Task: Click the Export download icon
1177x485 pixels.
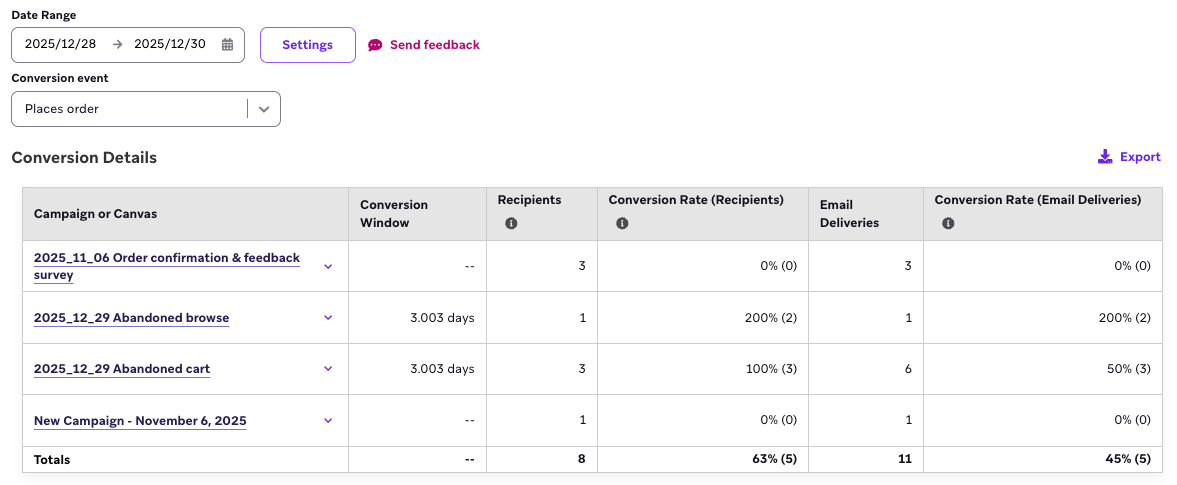Action: (x=1104, y=157)
